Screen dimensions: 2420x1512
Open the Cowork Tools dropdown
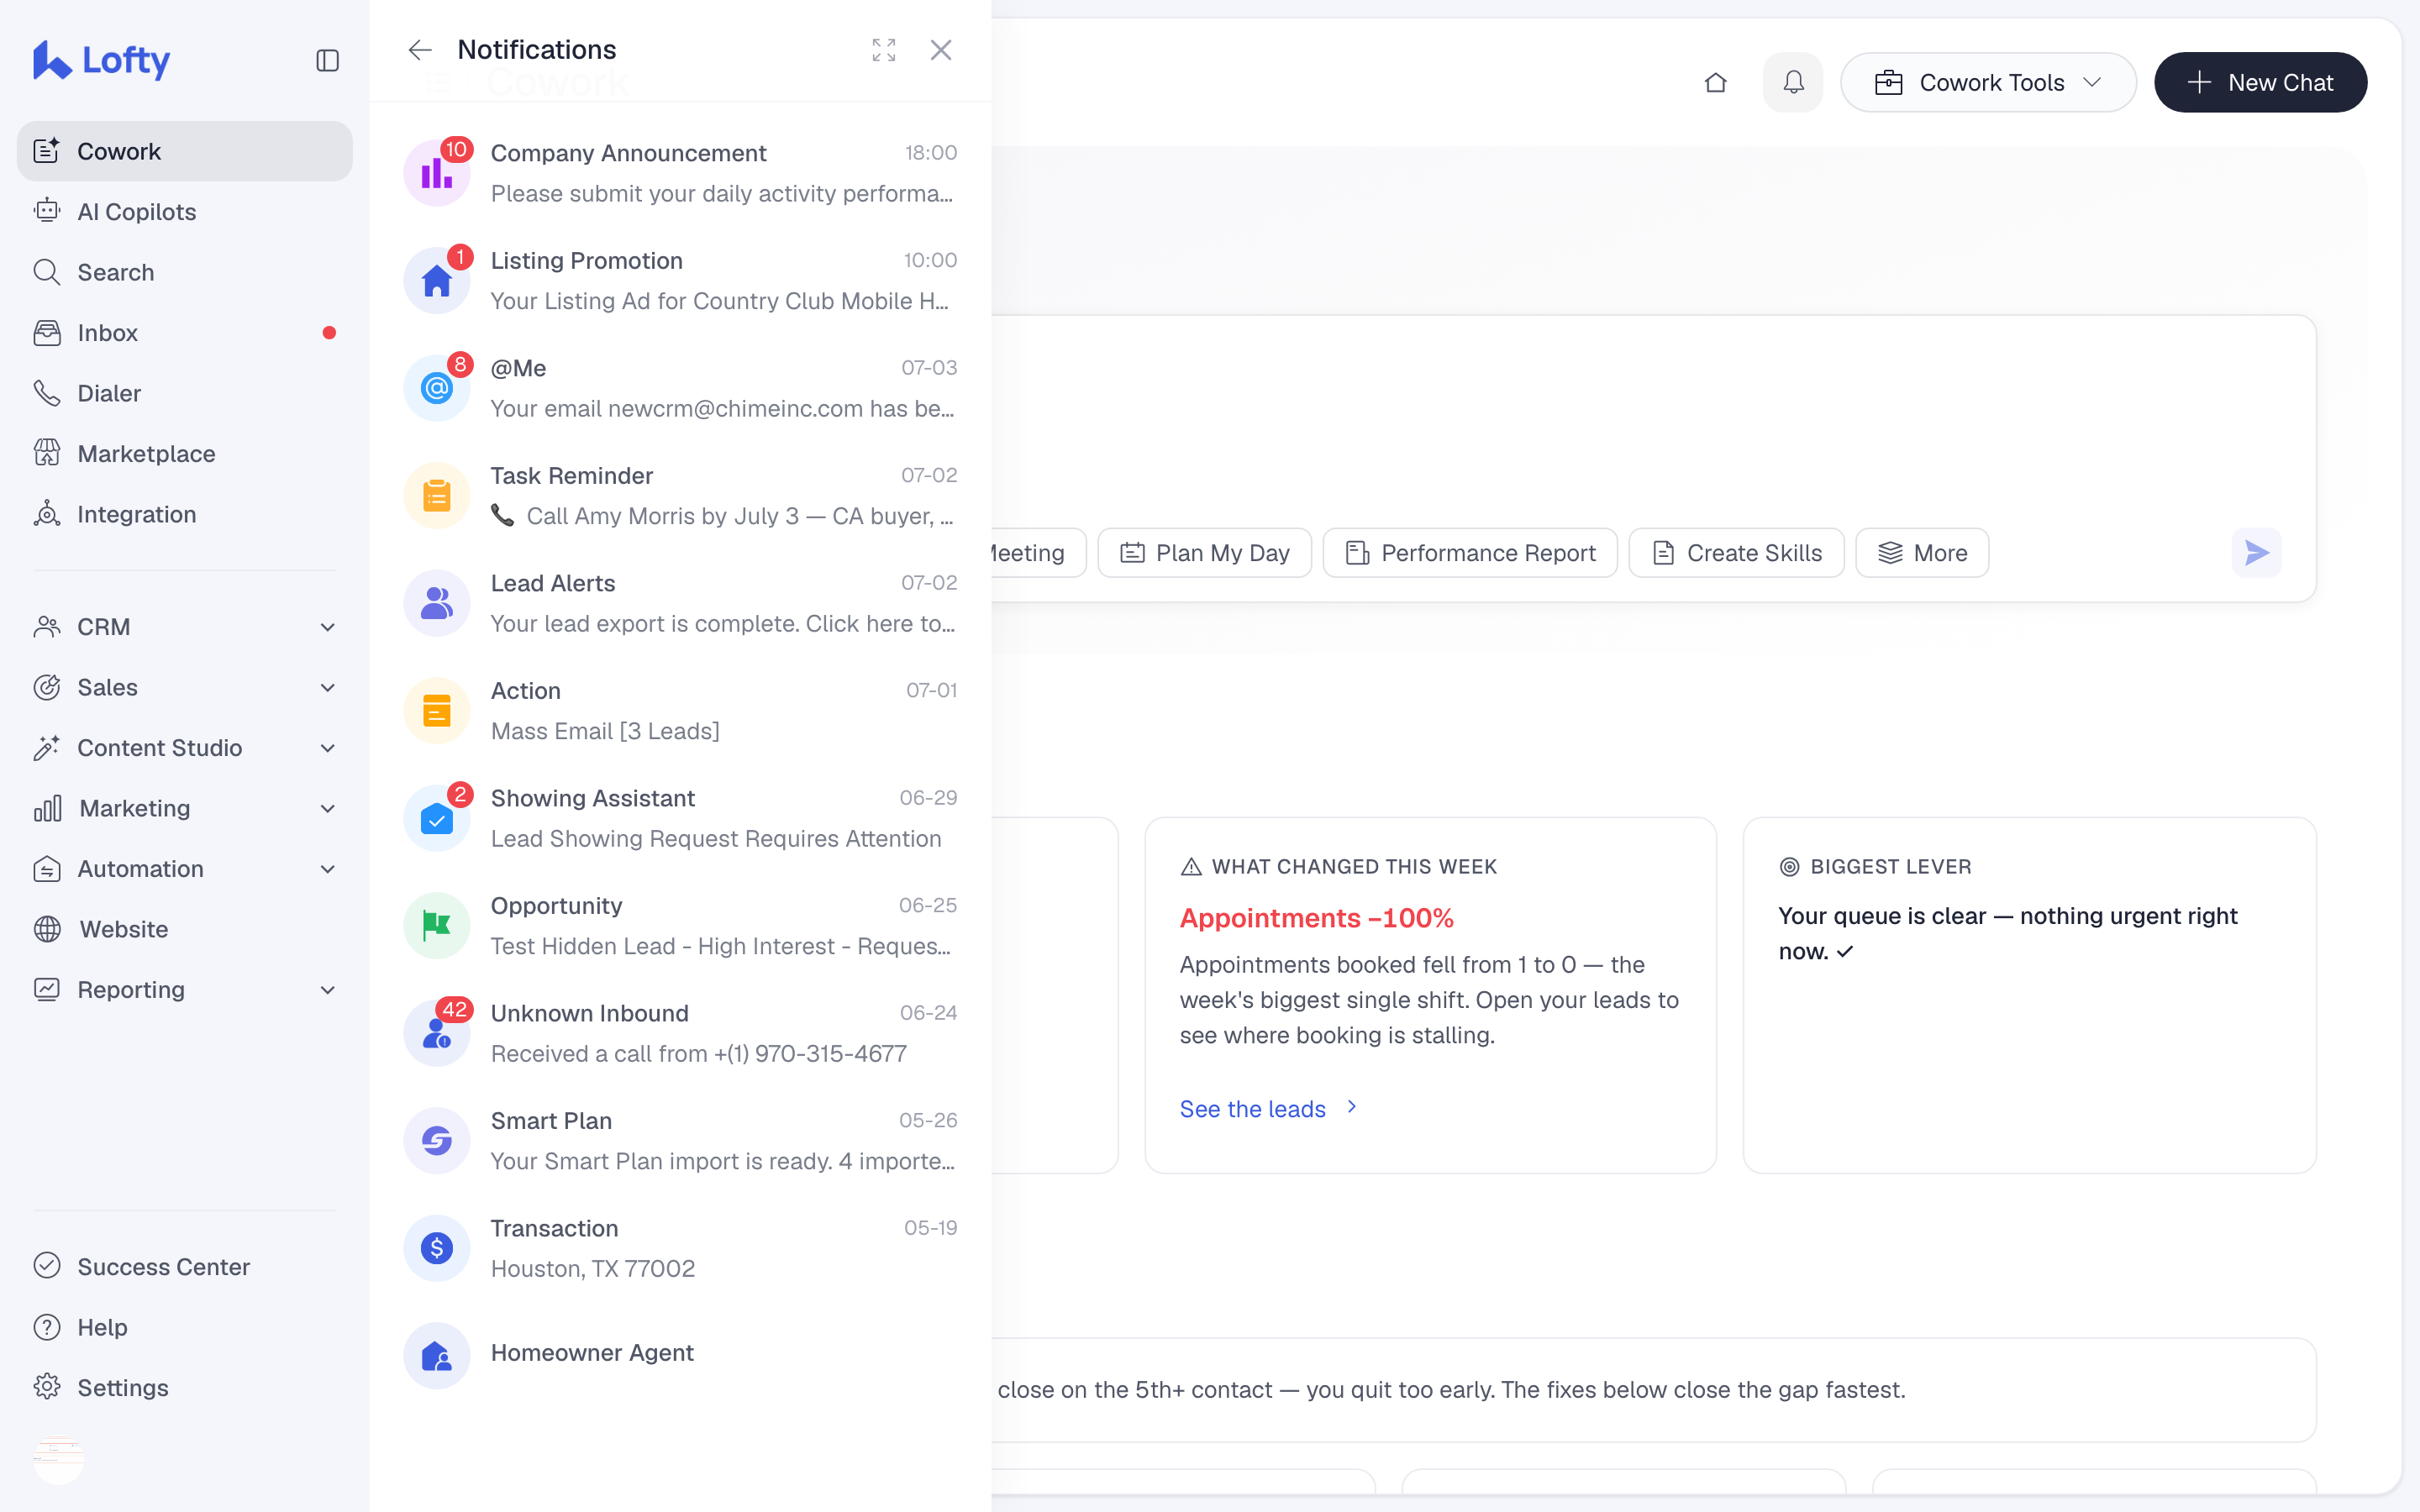[1988, 82]
